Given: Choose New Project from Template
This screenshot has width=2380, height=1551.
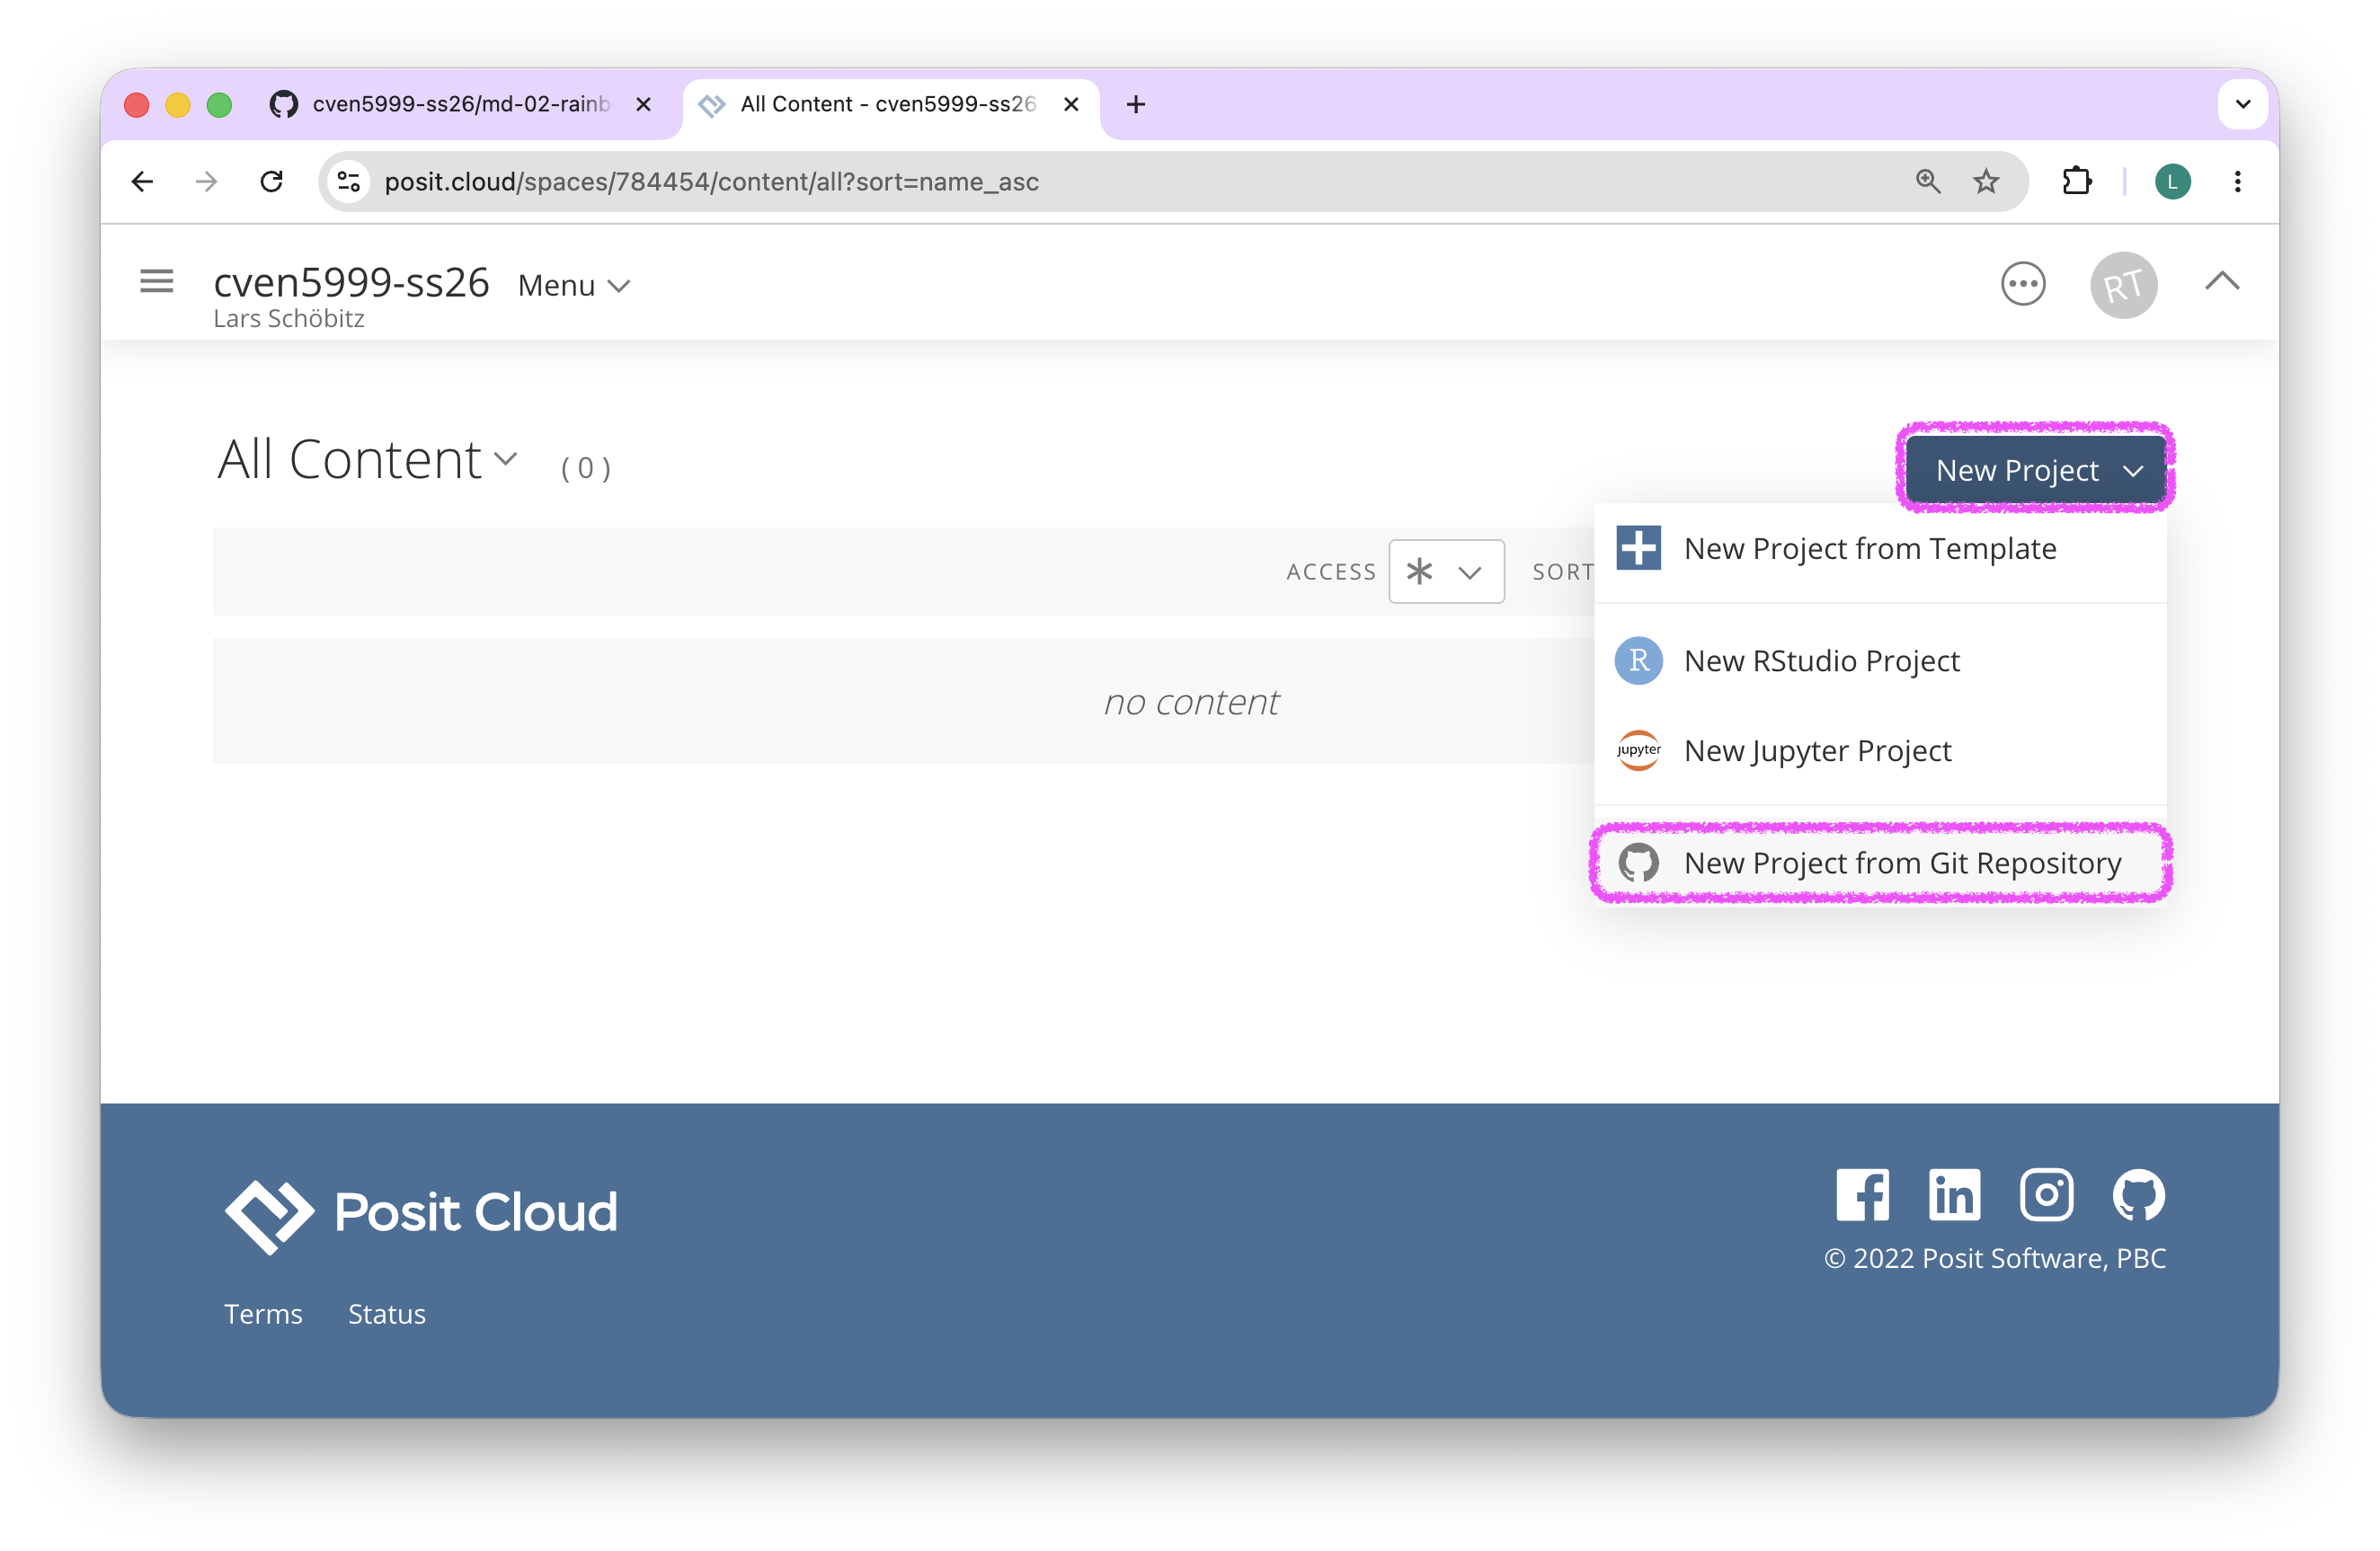Looking at the screenshot, I should tap(1880, 548).
